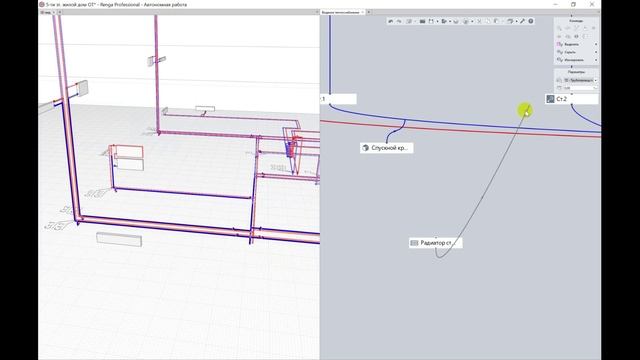Screen dimensions: 640x360
Task: Maximize the Renga Professional window
Action: pos(573,4)
